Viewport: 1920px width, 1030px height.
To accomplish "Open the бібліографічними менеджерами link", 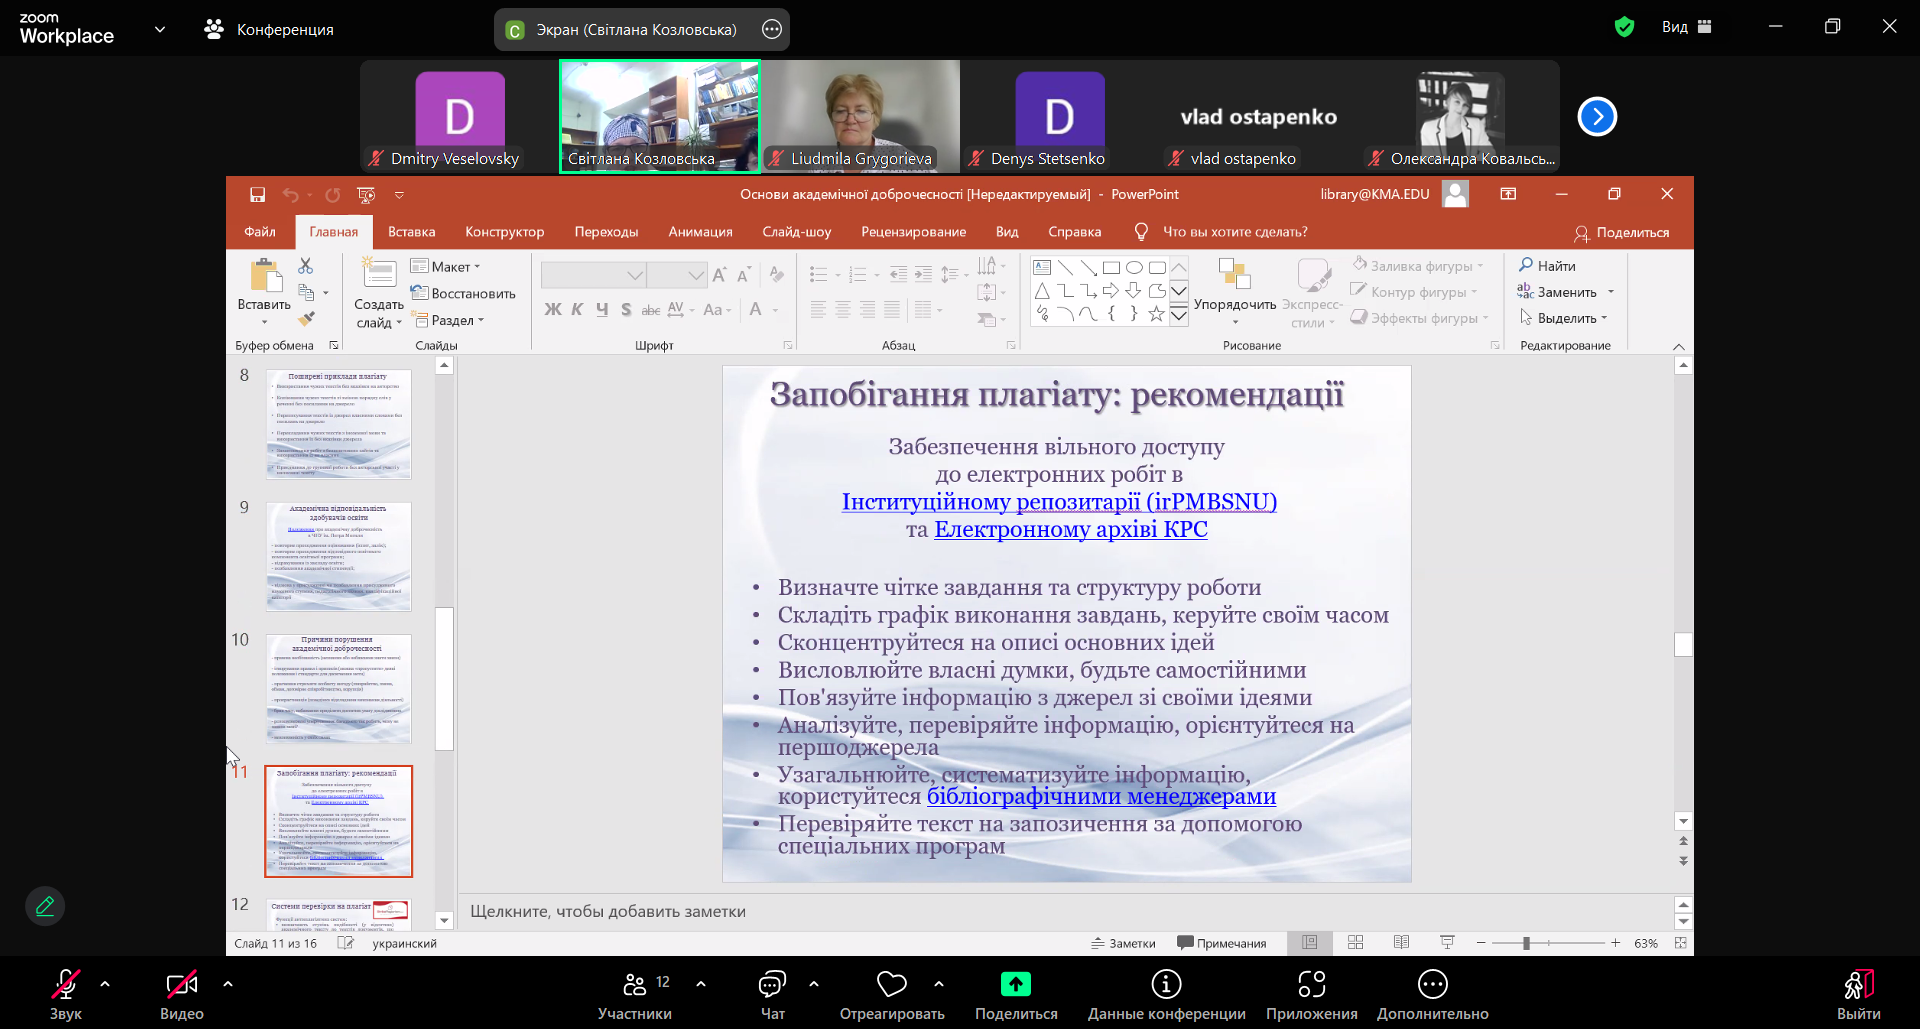I will point(1101,797).
